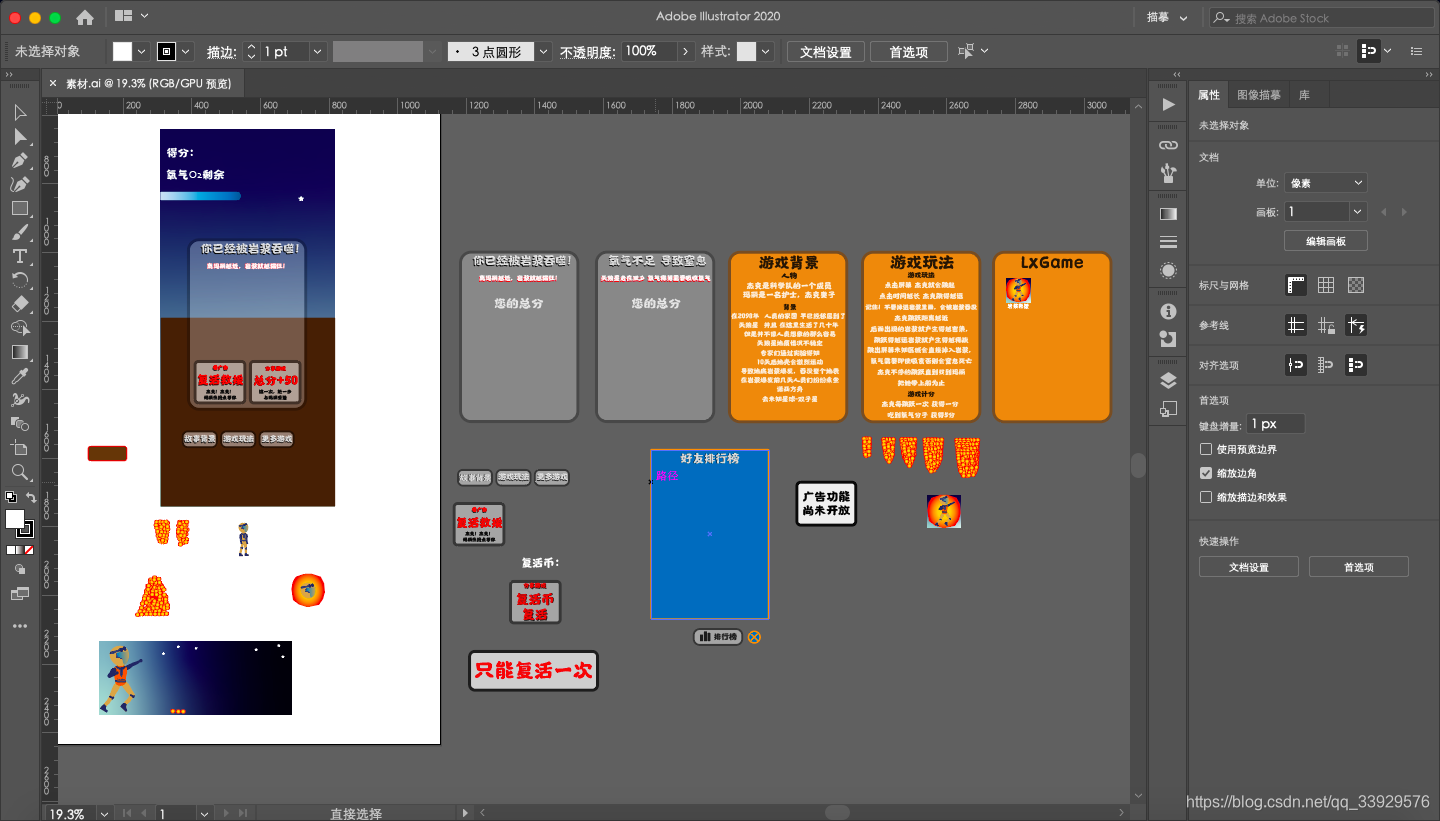Click 文档设置 button in control bar
Viewport: 1440px width, 821px height.
pos(825,51)
